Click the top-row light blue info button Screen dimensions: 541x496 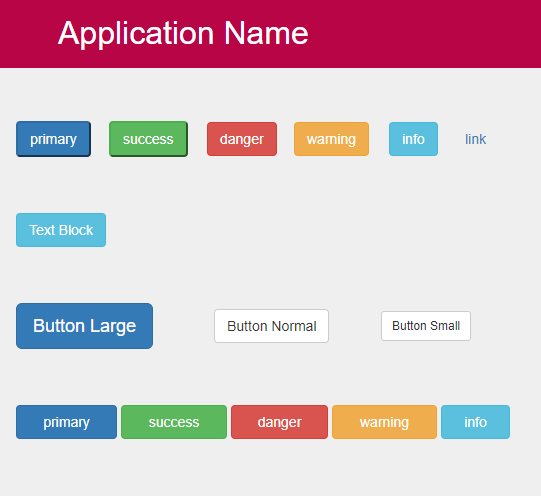coord(413,139)
